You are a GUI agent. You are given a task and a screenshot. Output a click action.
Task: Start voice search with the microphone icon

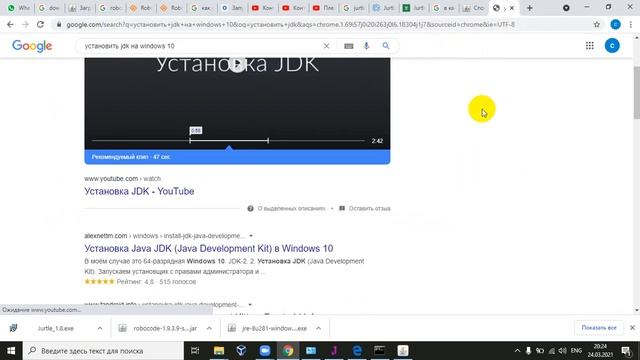tap(366, 46)
